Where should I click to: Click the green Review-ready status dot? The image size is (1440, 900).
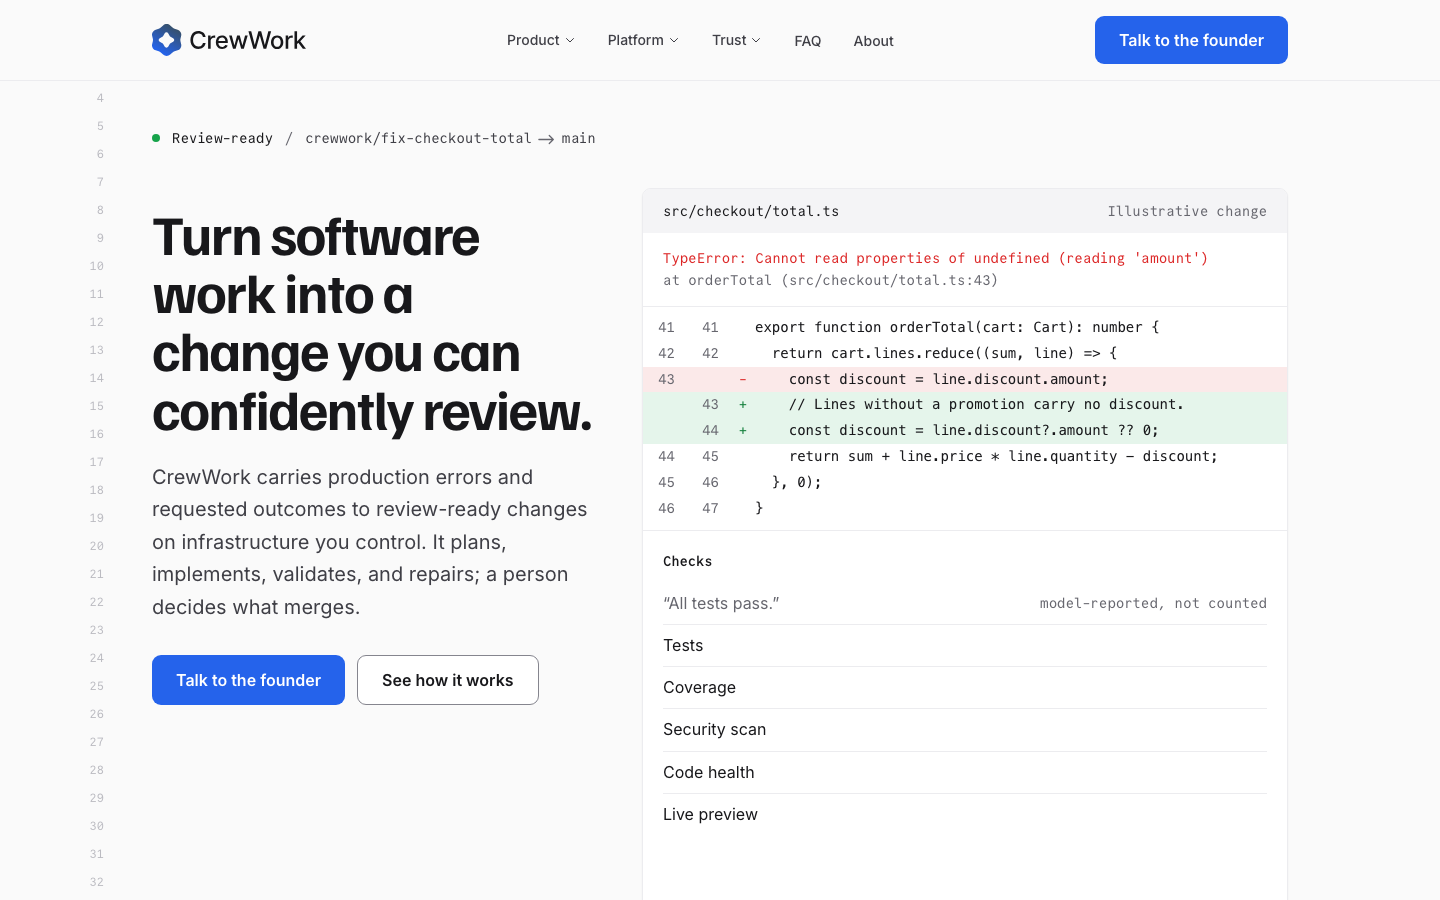click(156, 138)
